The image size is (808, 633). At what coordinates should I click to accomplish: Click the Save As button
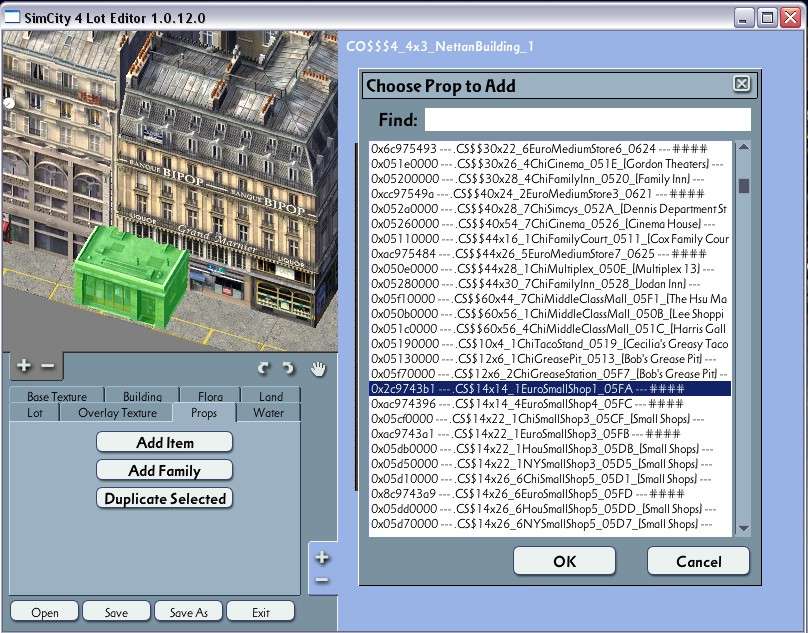click(189, 612)
